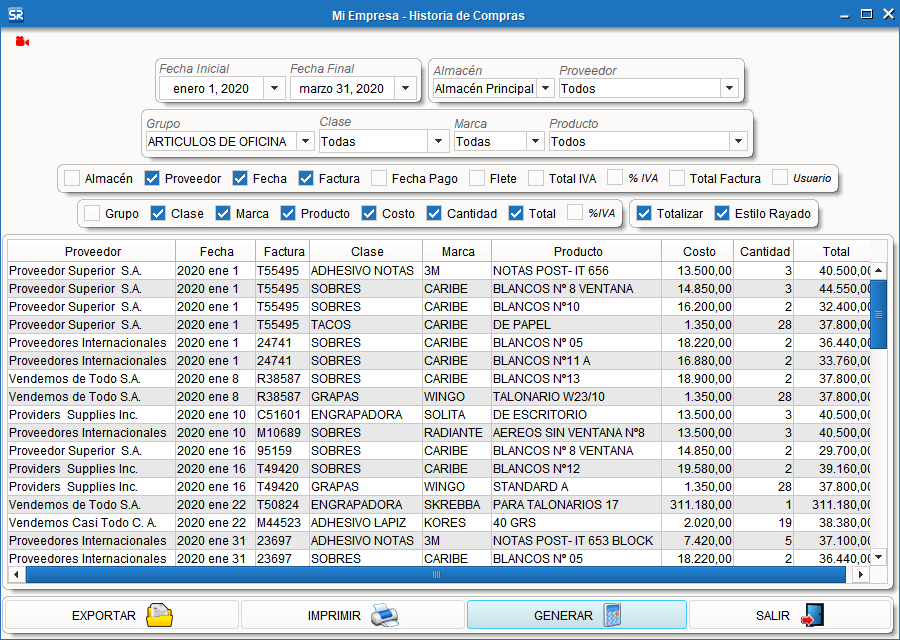Uncheck the Marca checkbox
900x640 pixels.
tap(223, 214)
